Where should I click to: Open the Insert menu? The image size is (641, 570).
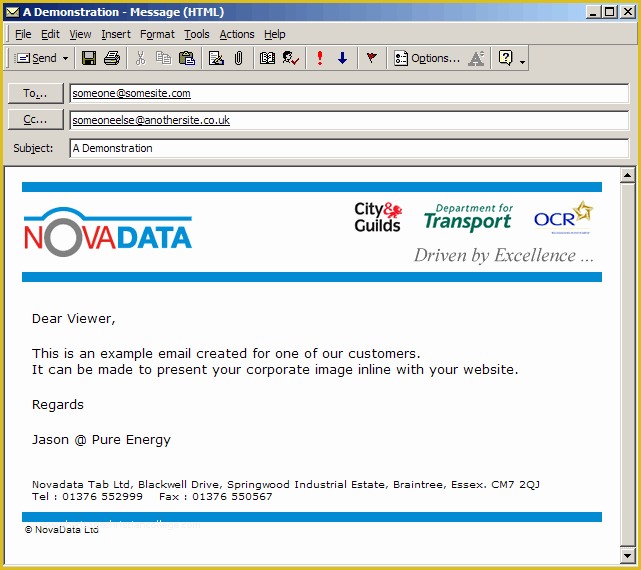click(x=116, y=34)
